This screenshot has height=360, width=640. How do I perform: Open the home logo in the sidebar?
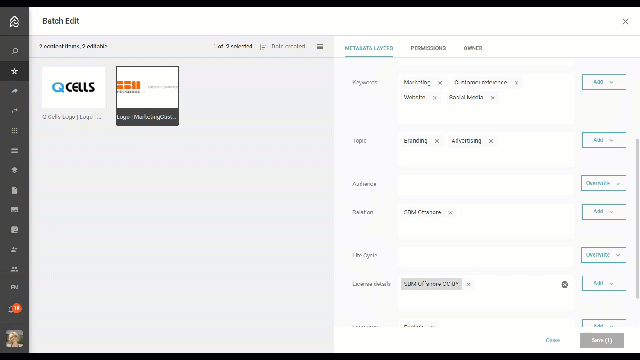(x=14, y=21)
